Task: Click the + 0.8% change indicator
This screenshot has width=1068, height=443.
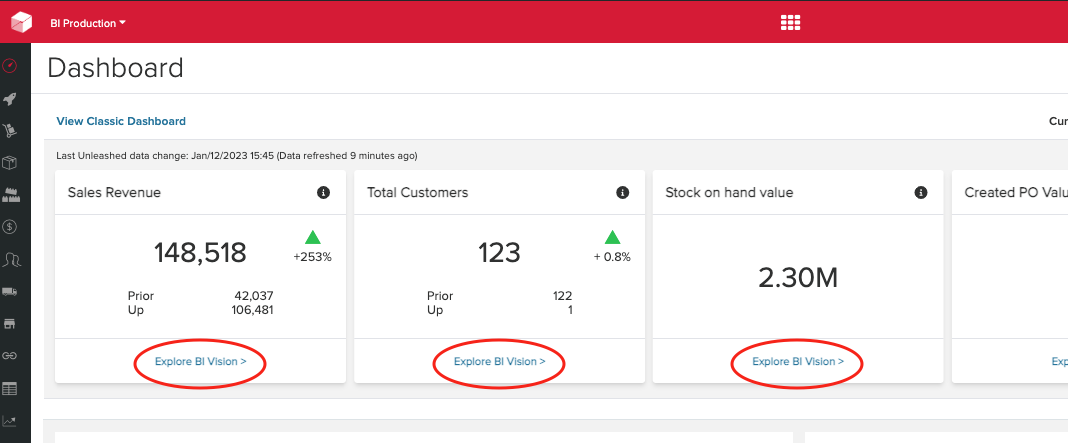Action: (x=612, y=258)
